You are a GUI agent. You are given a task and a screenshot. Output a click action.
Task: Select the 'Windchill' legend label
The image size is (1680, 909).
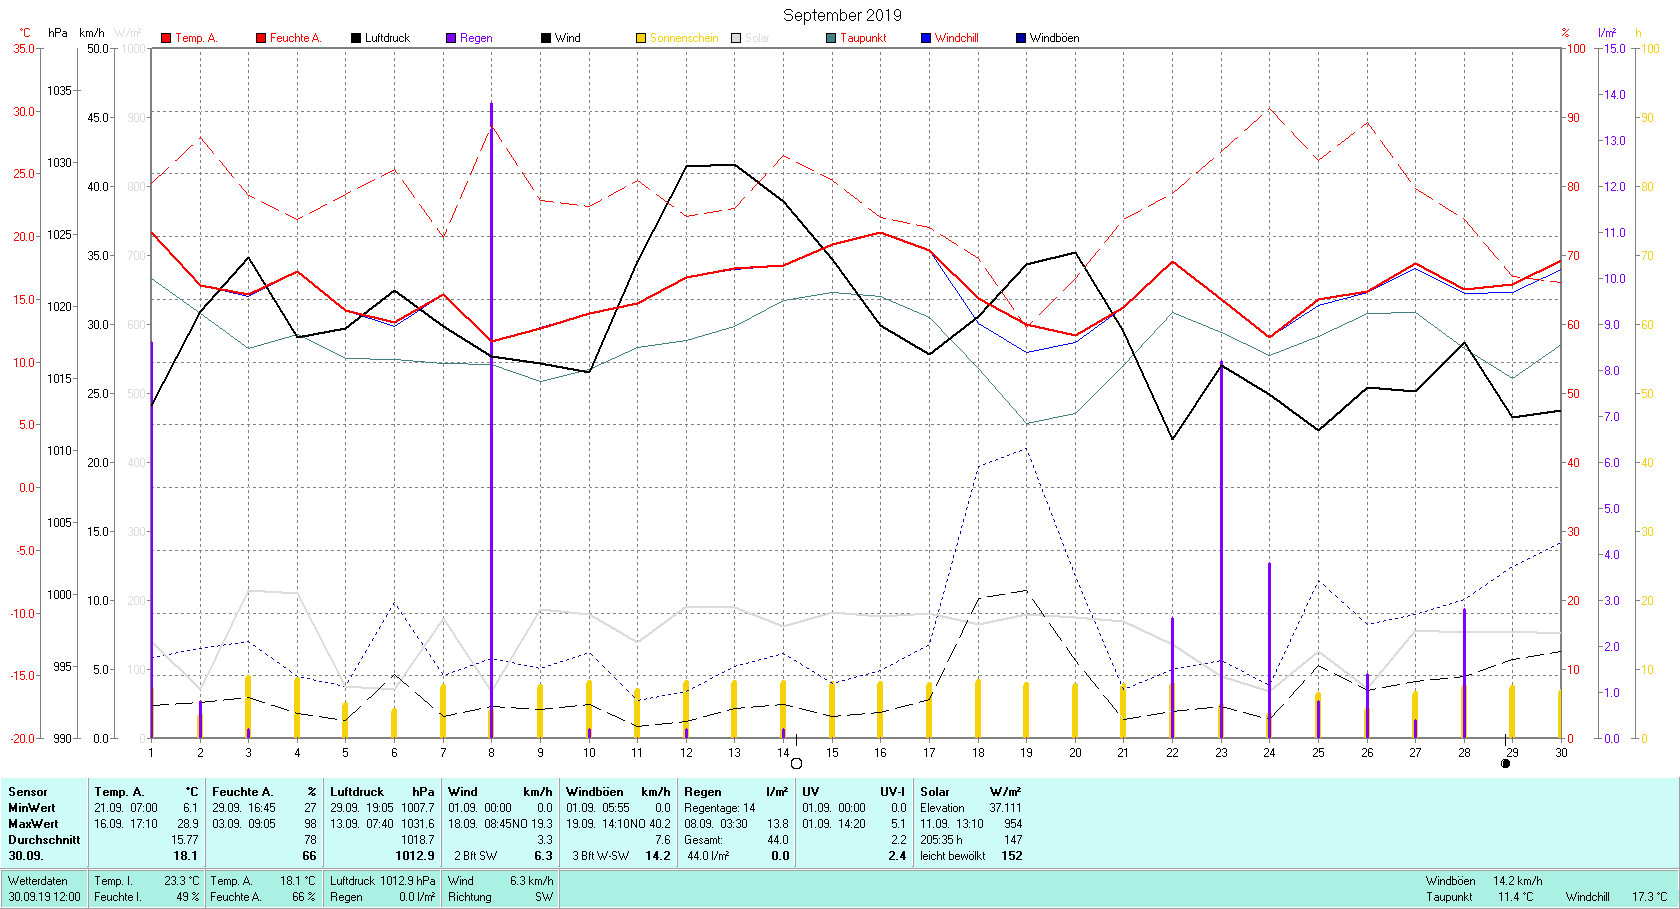[x=956, y=38]
